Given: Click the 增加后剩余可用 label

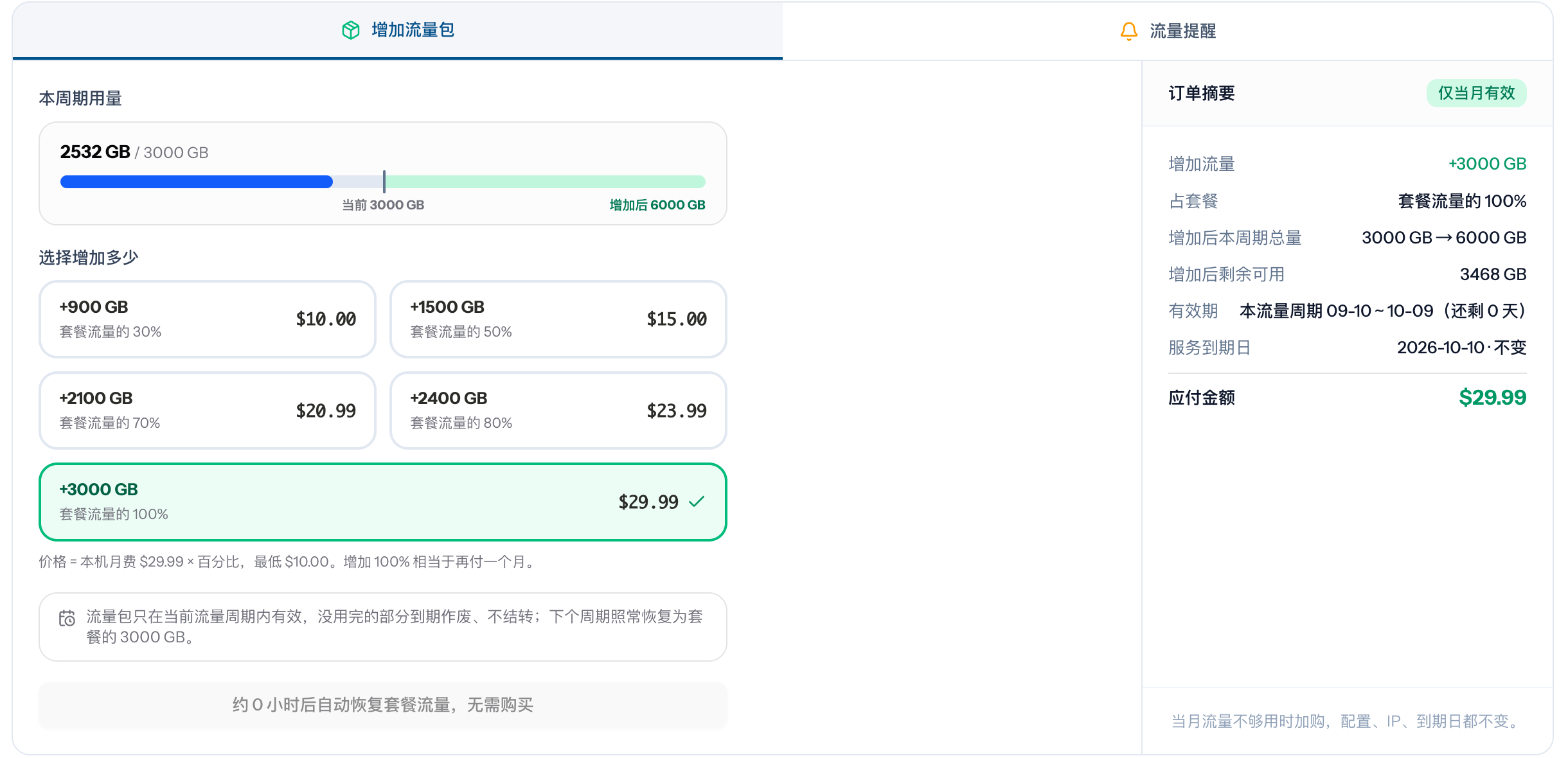Looking at the screenshot, I should [1227, 274].
